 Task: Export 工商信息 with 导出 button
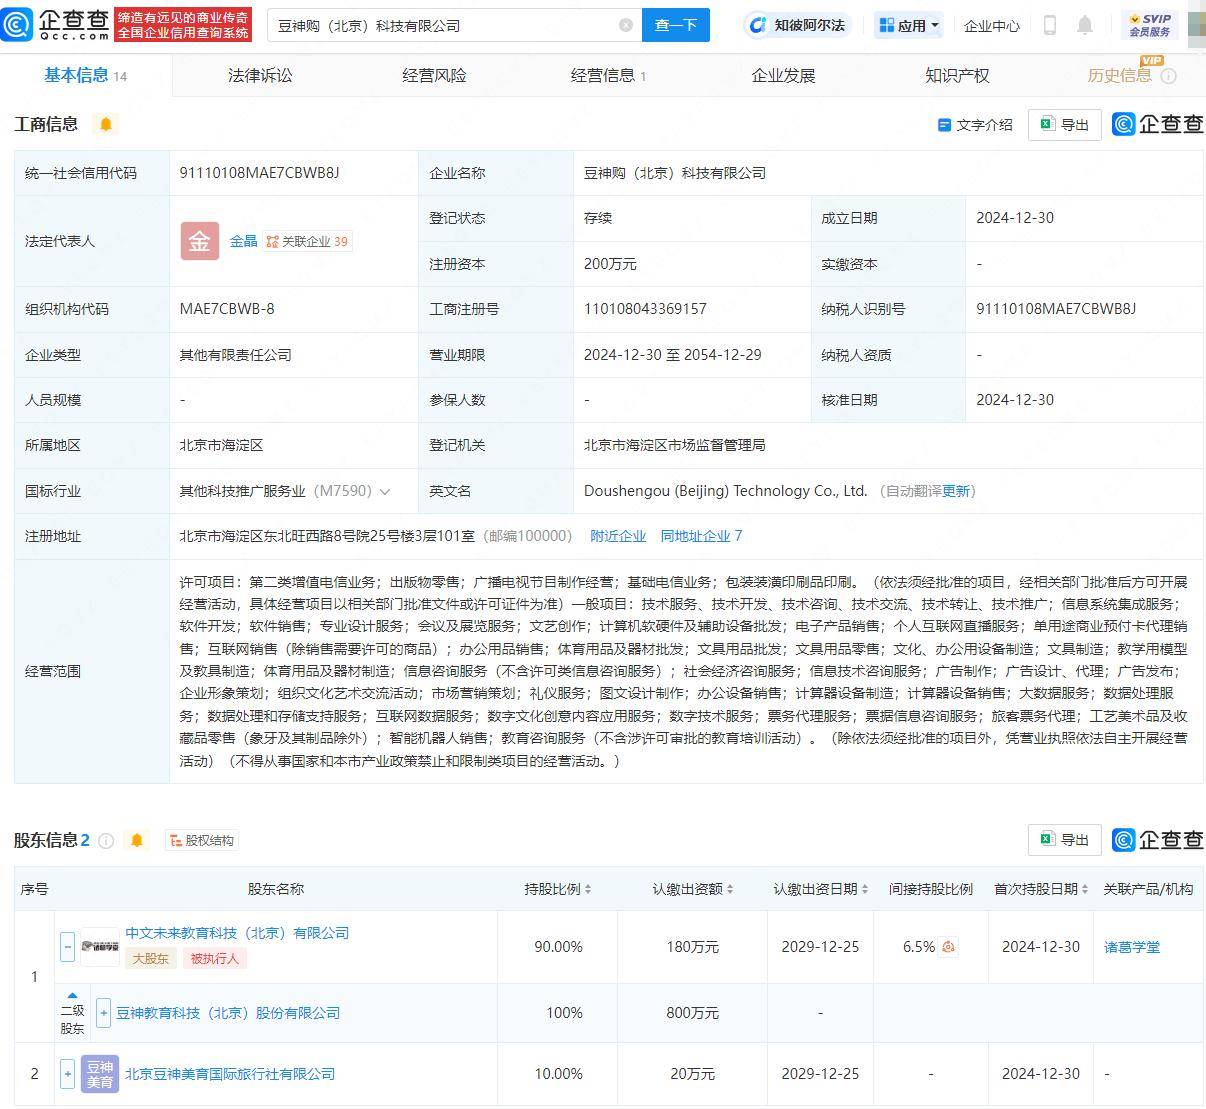click(1065, 124)
